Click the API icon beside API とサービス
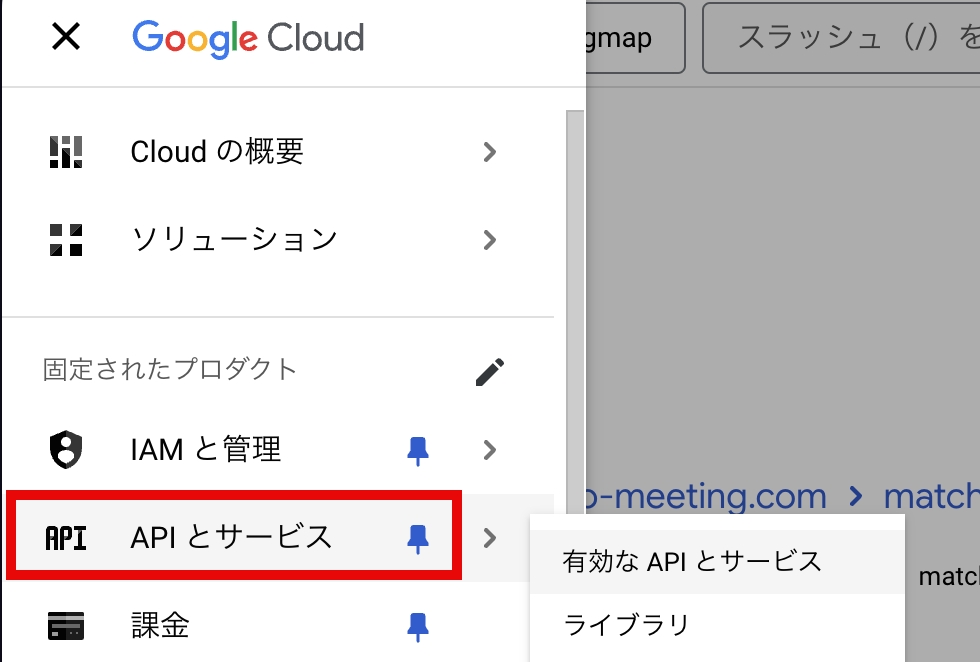This screenshot has height=662, width=980. pos(66,538)
